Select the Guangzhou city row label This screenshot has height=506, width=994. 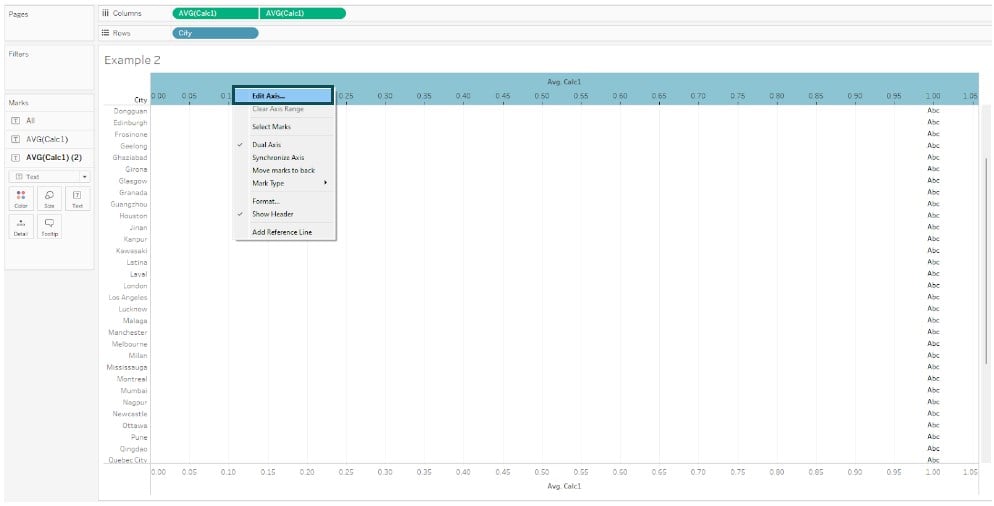[x=129, y=204]
